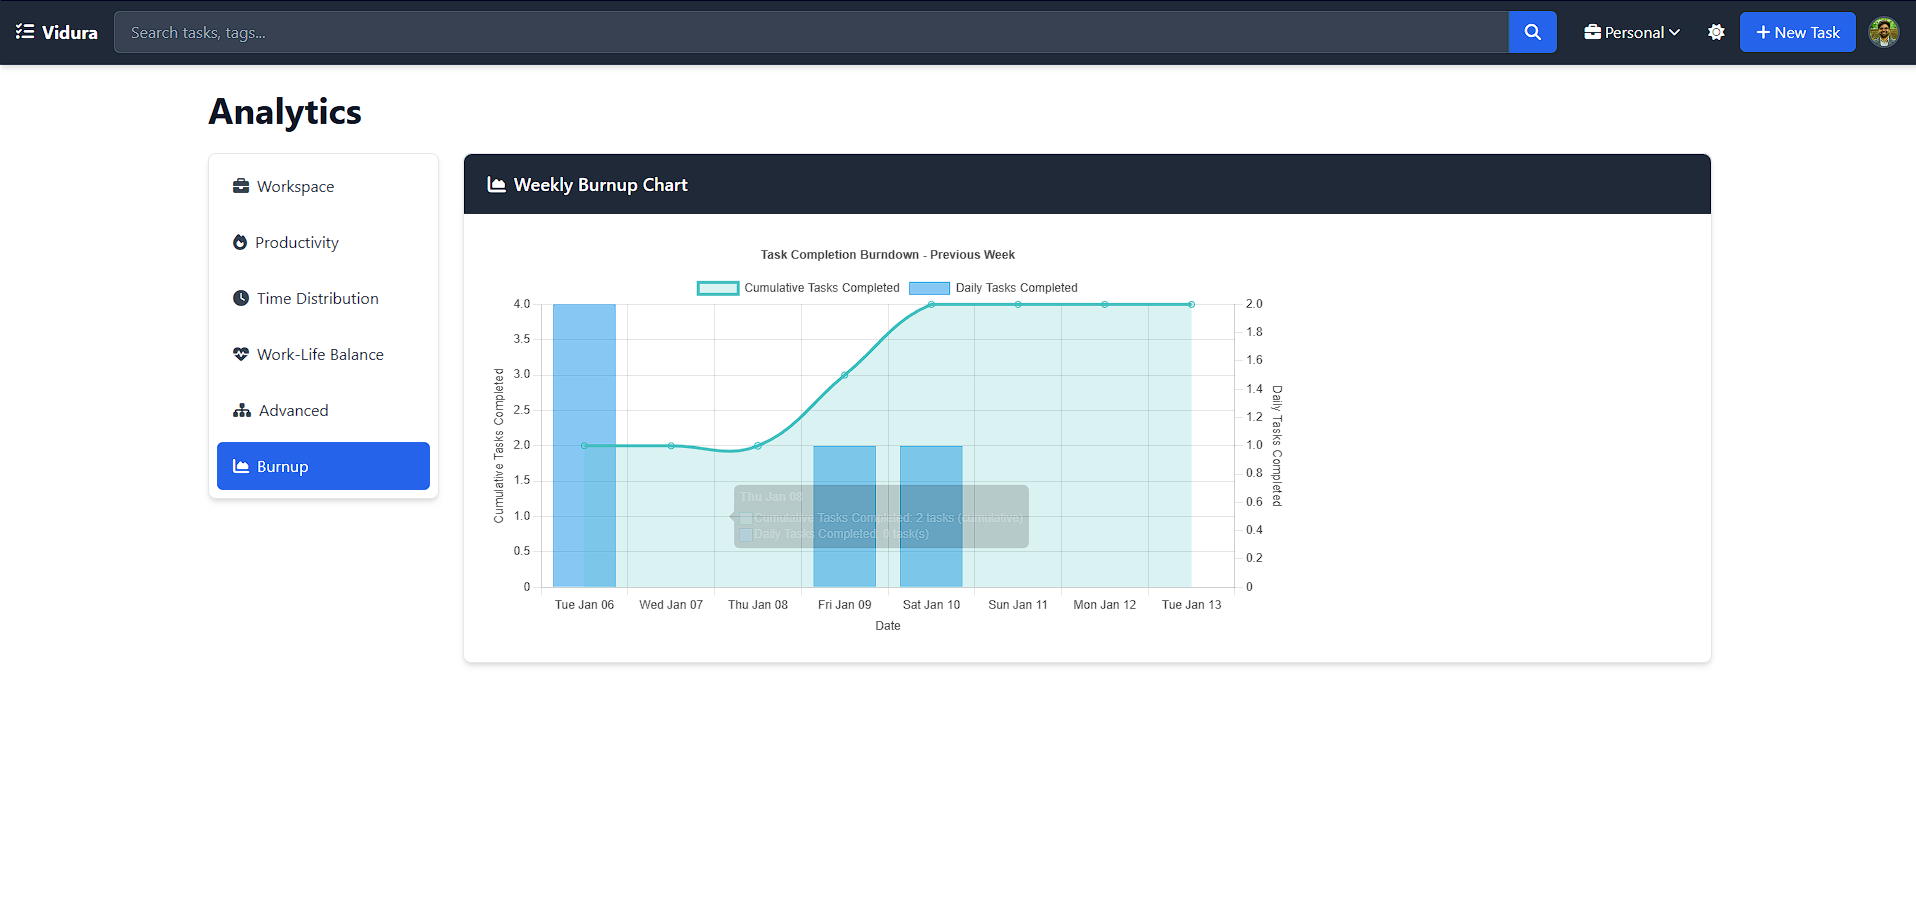This screenshot has height=911, width=1916.
Task: Expand the Personal workspace dropdown
Action: click(1632, 32)
